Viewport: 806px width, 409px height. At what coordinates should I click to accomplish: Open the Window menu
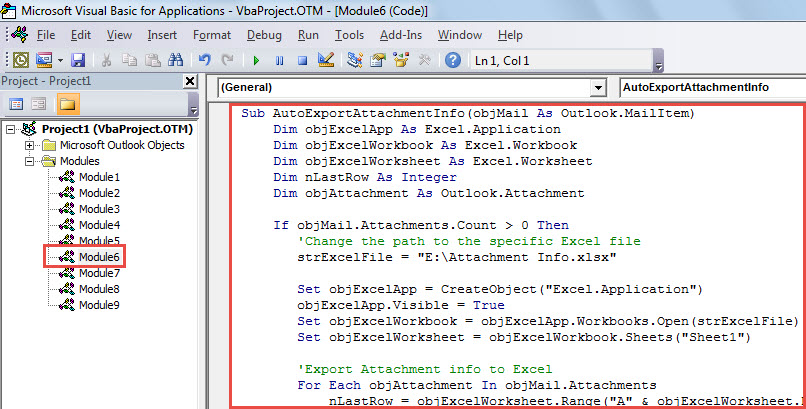pos(460,35)
